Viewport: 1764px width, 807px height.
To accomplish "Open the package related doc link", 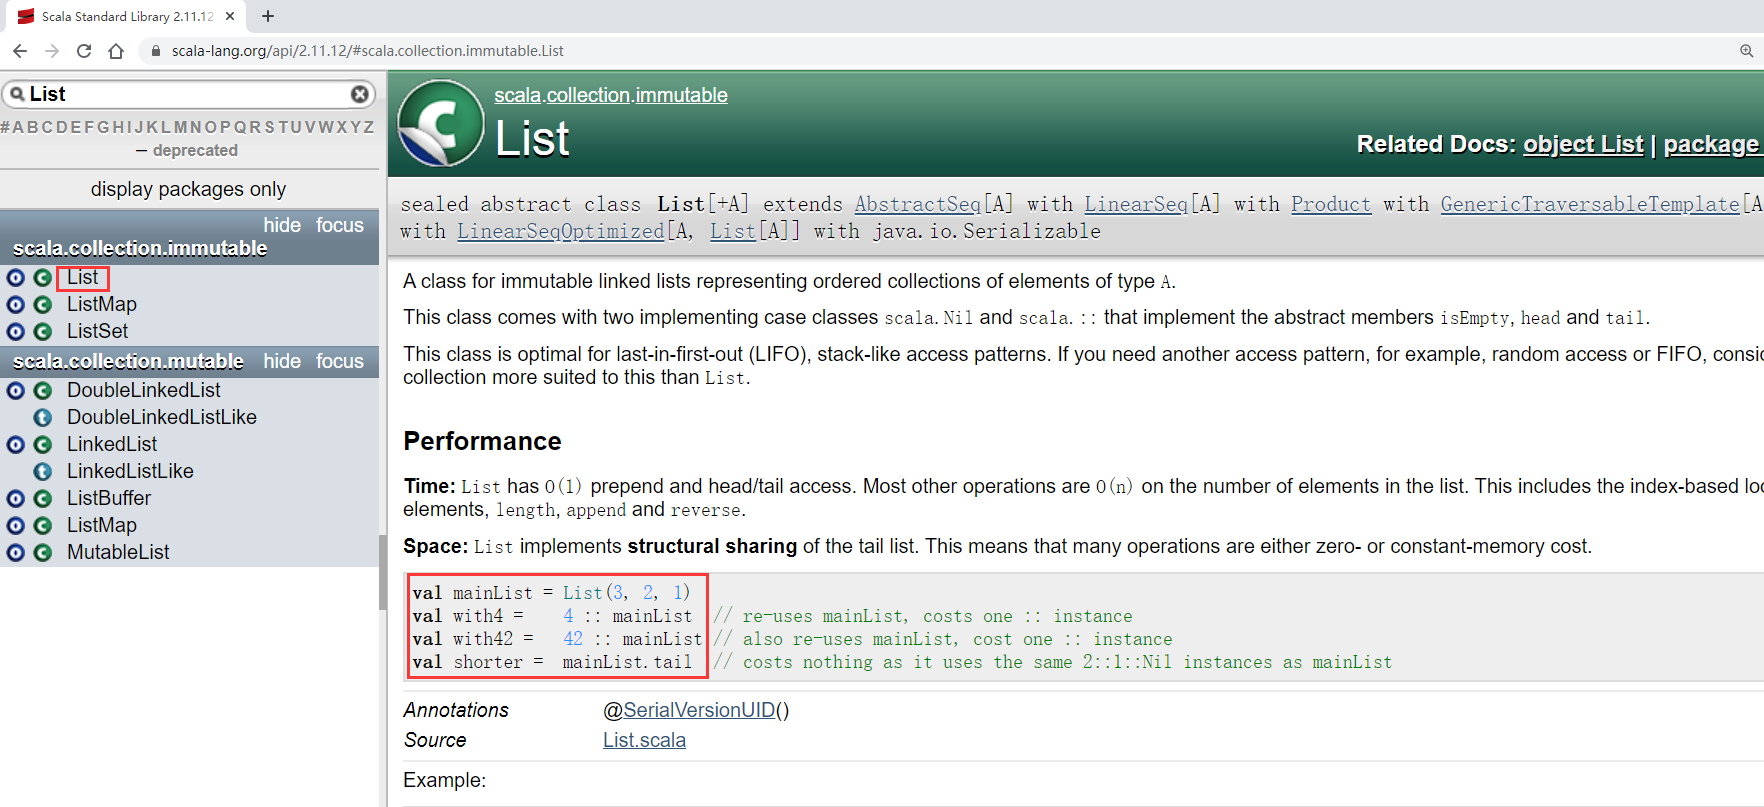I will click(1711, 144).
